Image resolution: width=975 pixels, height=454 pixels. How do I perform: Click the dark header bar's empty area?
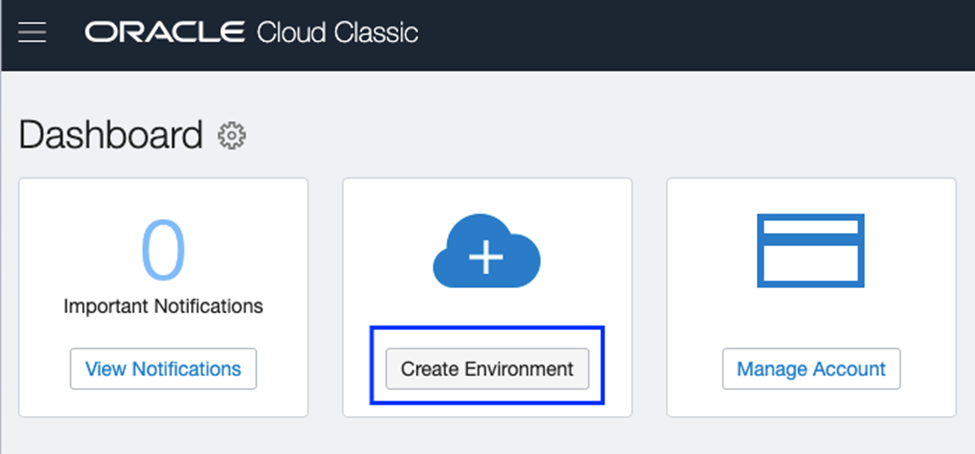tap(684, 35)
